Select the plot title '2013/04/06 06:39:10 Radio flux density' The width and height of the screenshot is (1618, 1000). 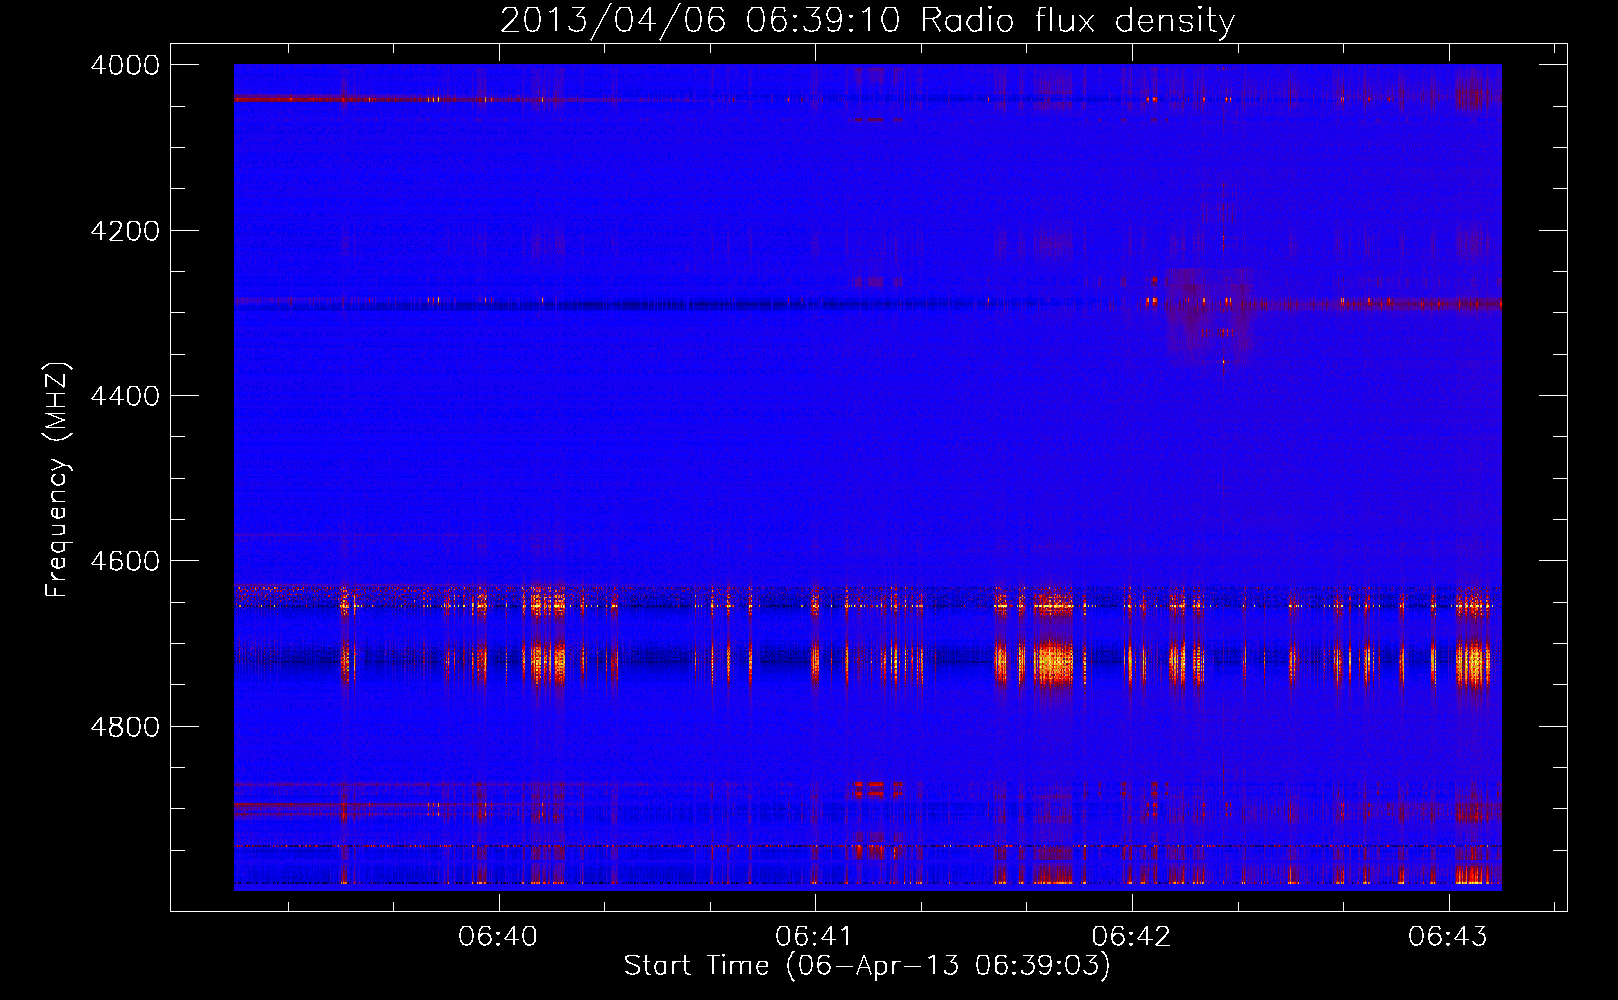point(867,21)
